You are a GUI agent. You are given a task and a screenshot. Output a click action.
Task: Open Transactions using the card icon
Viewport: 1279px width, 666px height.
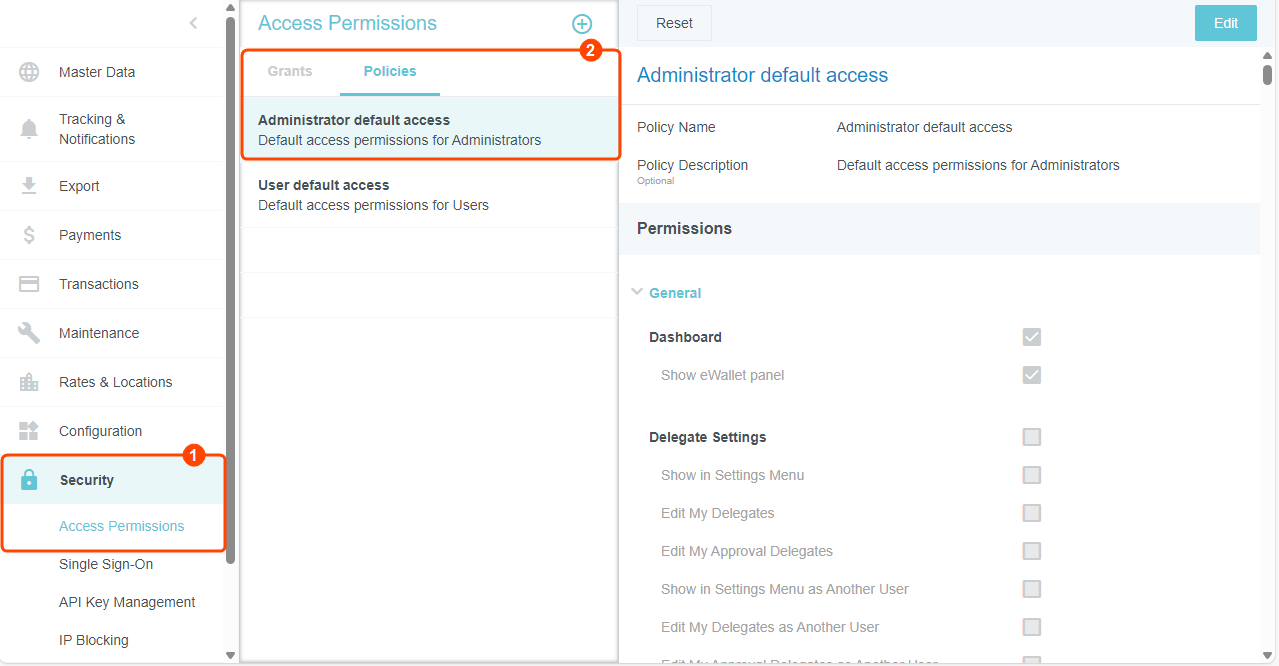pos(28,283)
